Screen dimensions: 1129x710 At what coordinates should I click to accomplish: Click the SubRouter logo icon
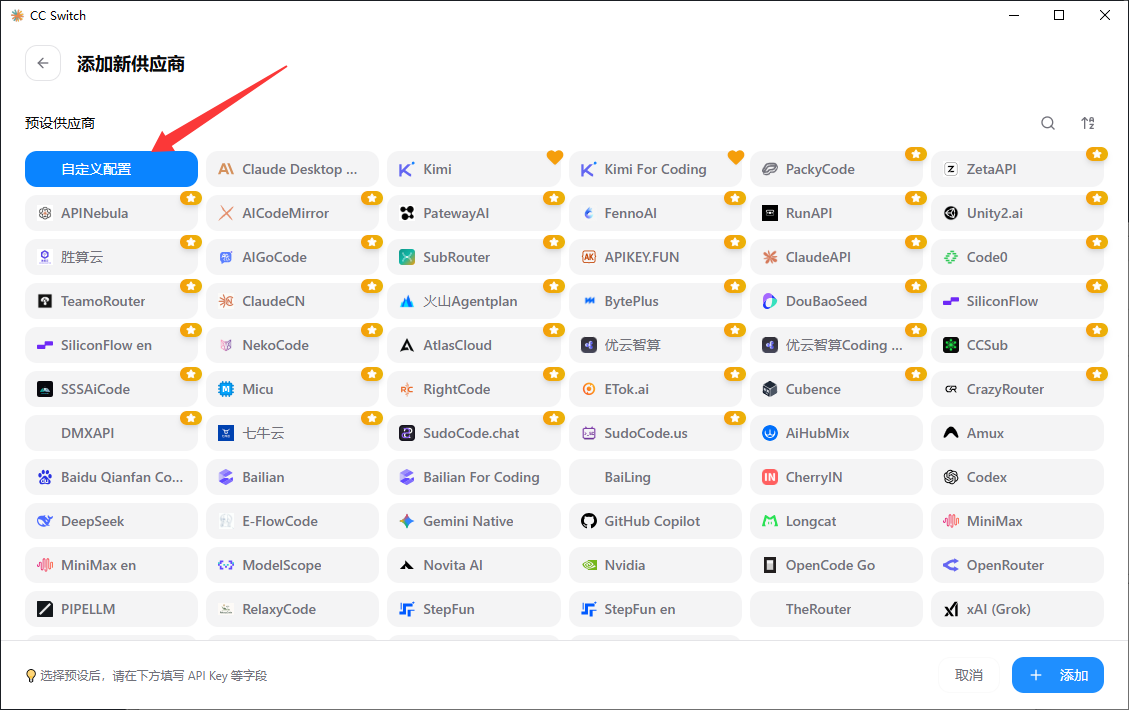click(407, 257)
